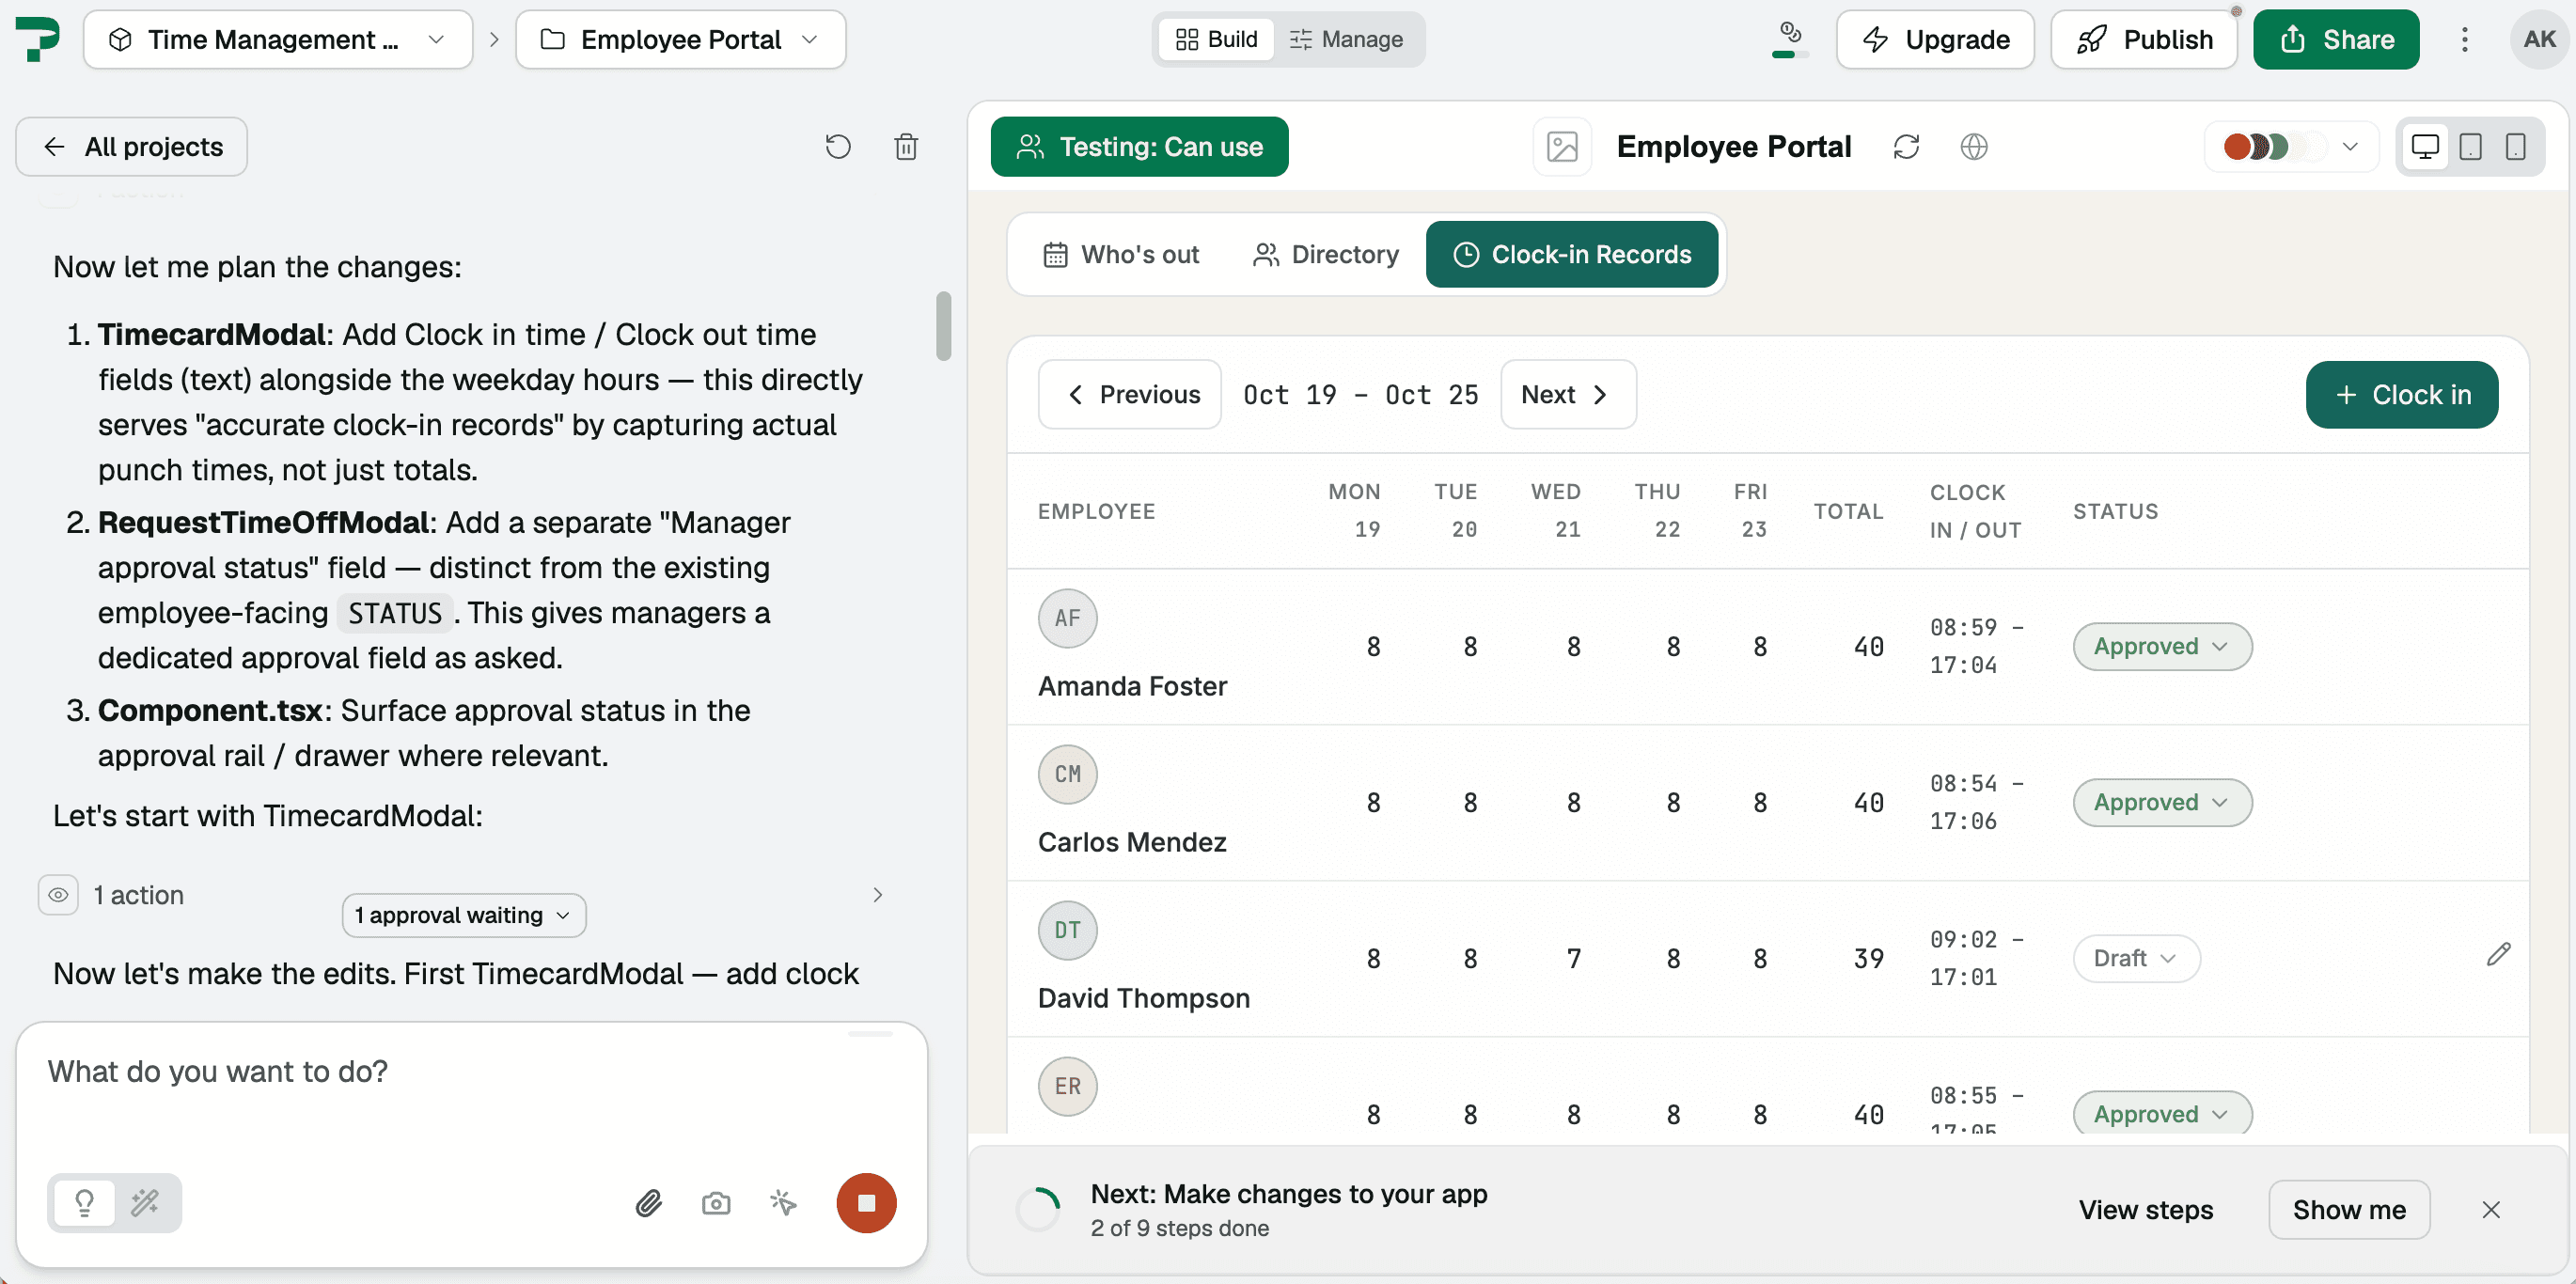Refresh the Employee Portal preview
Image resolution: width=2576 pixels, height=1284 pixels.
tap(1906, 147)
